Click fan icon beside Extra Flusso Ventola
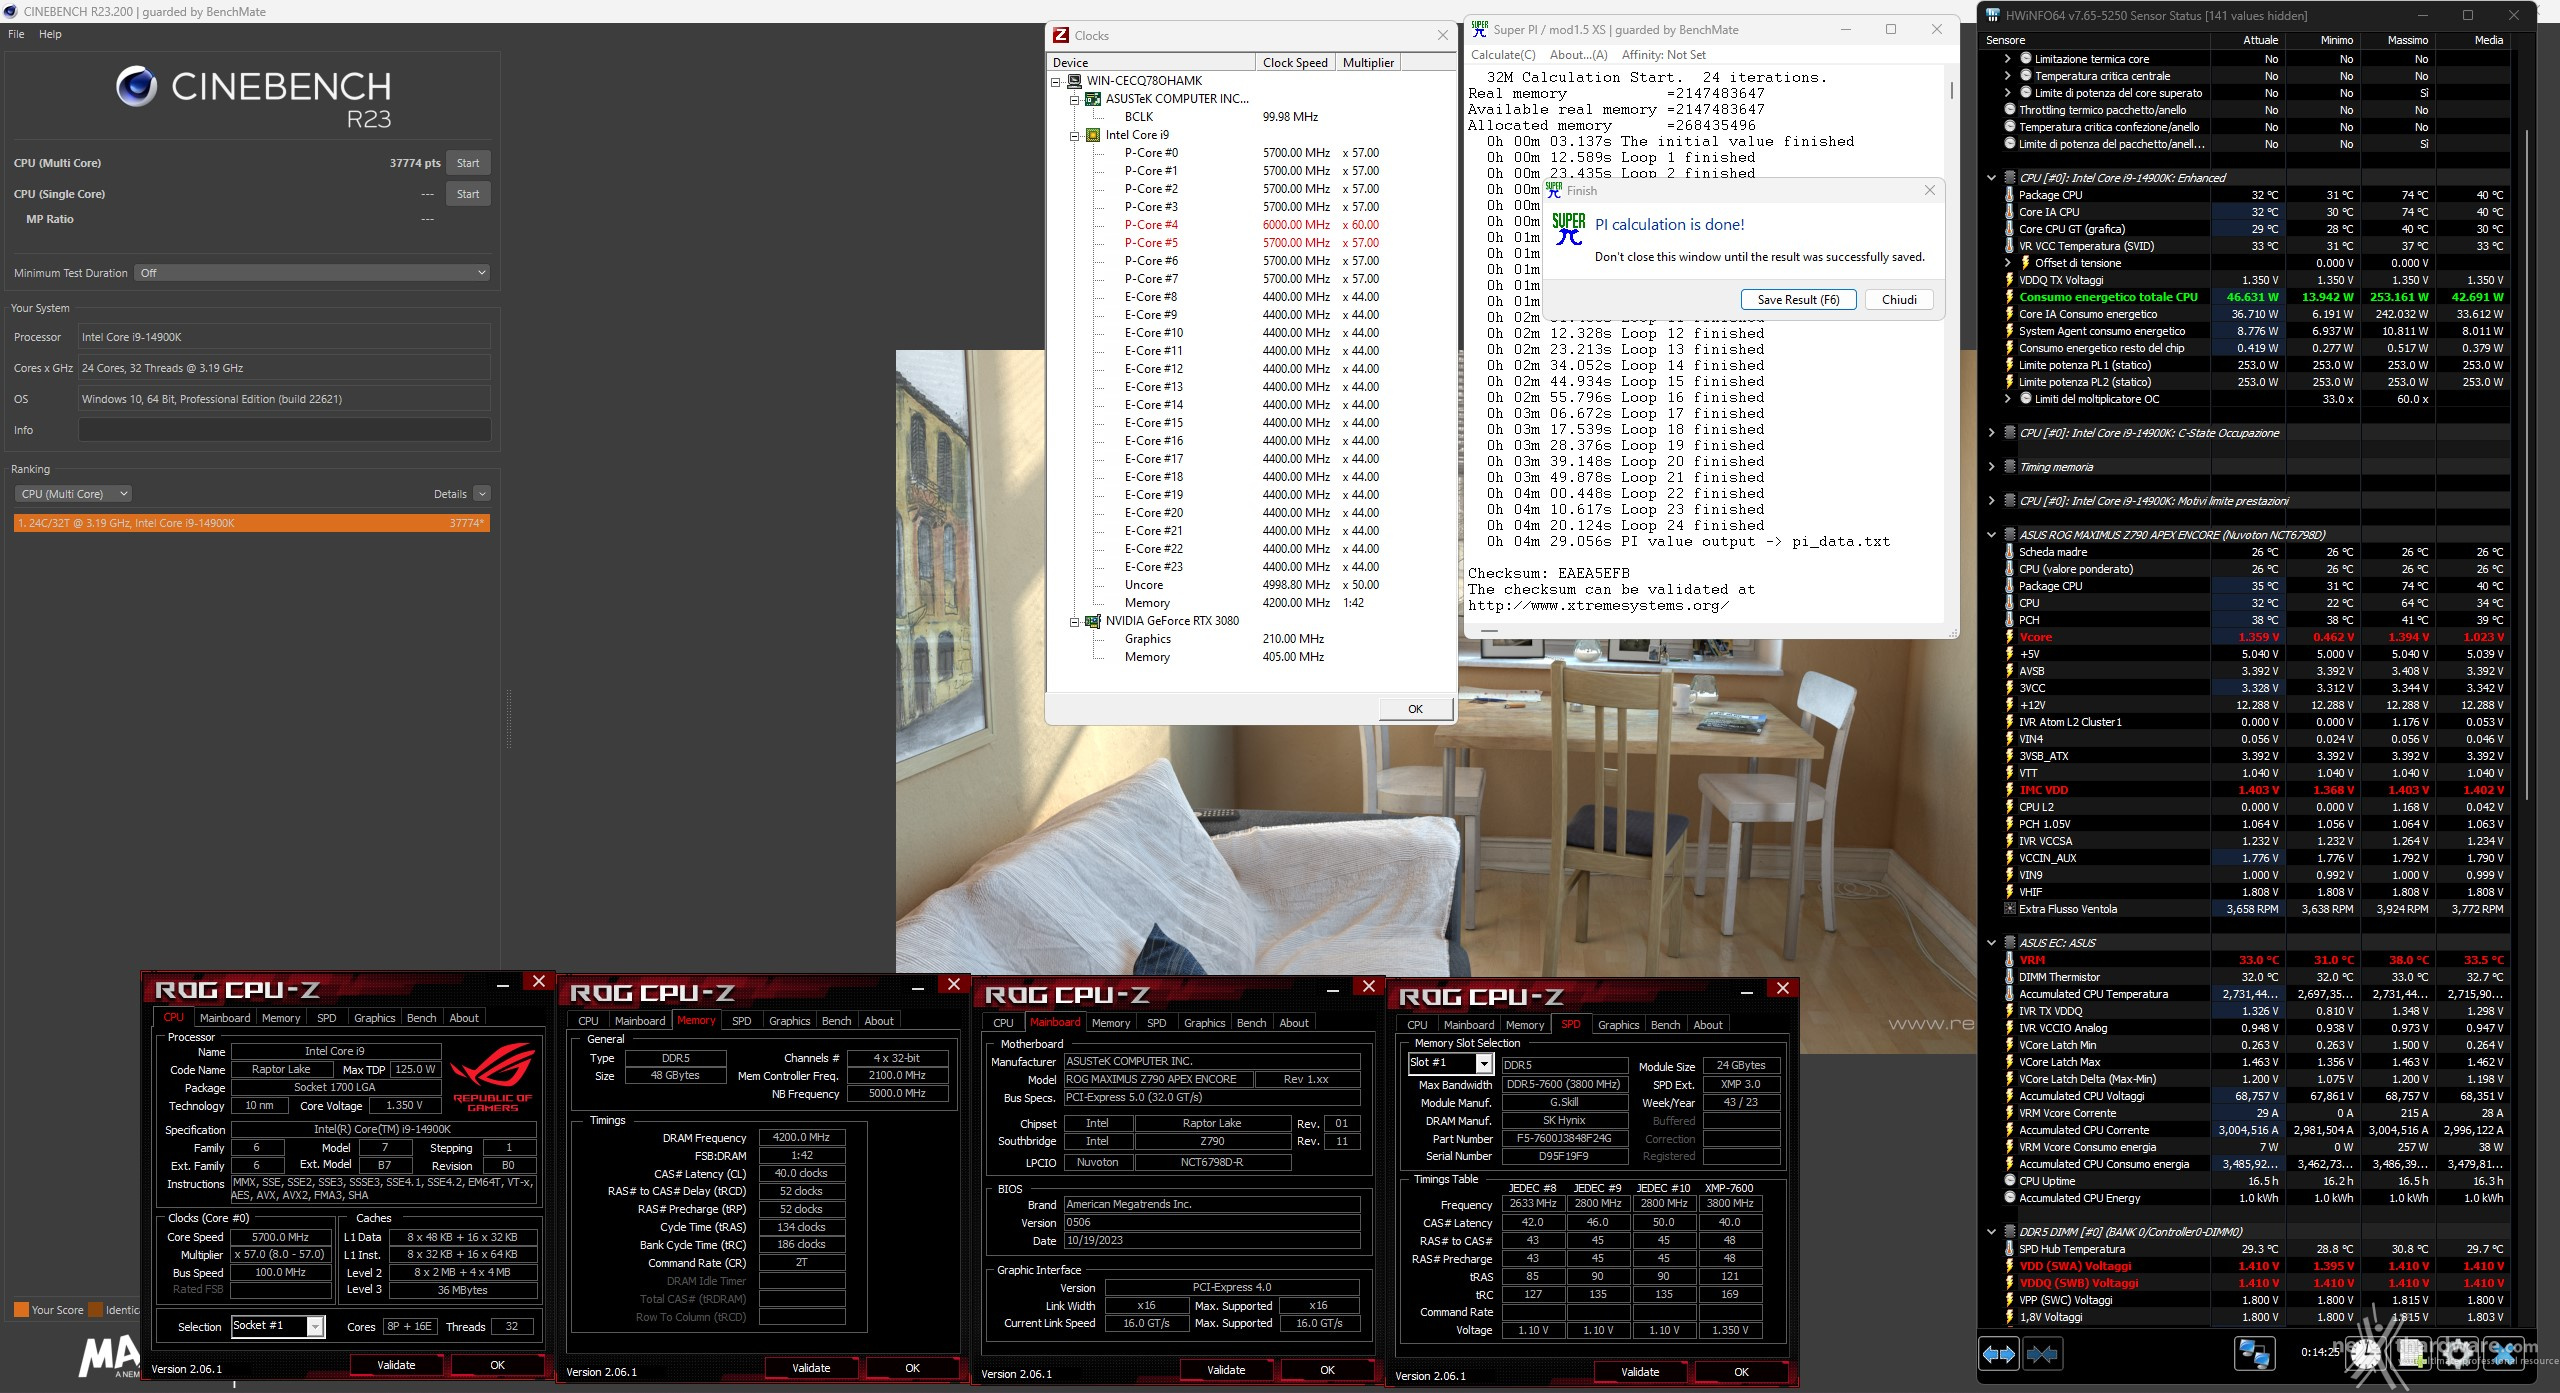The height and width of the screenshot is (1393, 2560). click(x=2009, y=909)
